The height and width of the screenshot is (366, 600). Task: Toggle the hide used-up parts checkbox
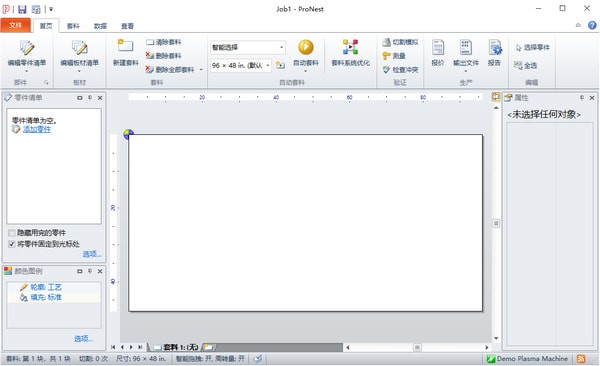point(12,233)
